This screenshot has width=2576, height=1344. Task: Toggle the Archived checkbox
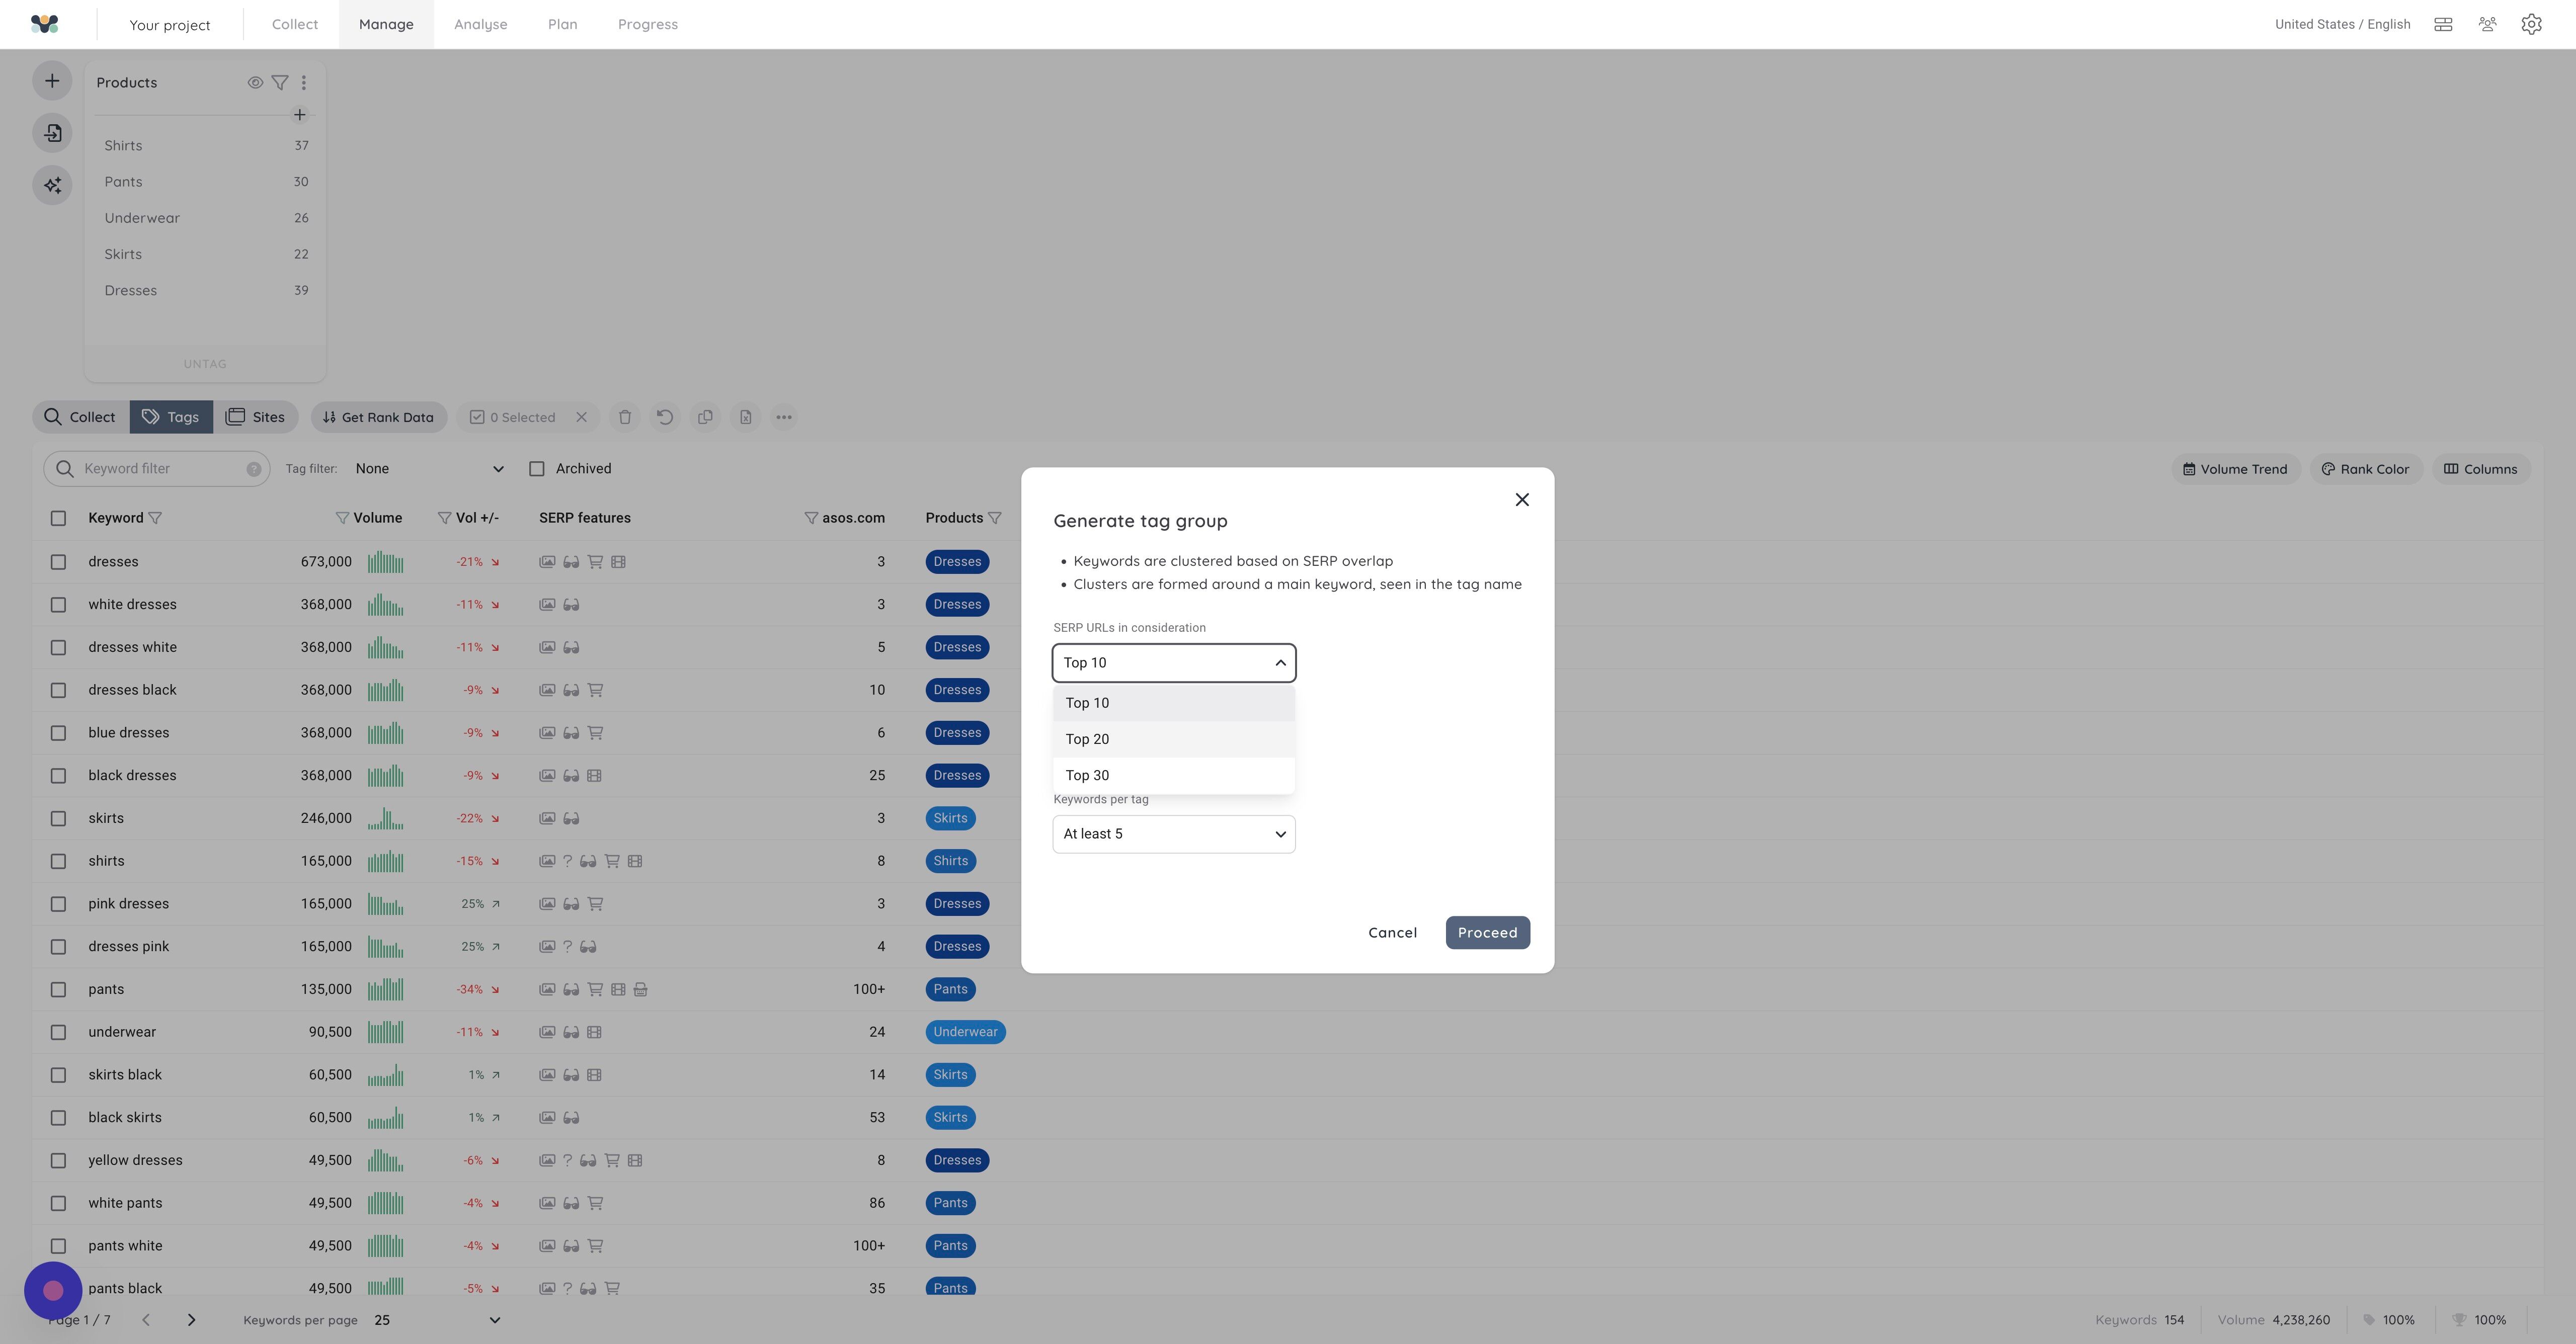point(537,469)
